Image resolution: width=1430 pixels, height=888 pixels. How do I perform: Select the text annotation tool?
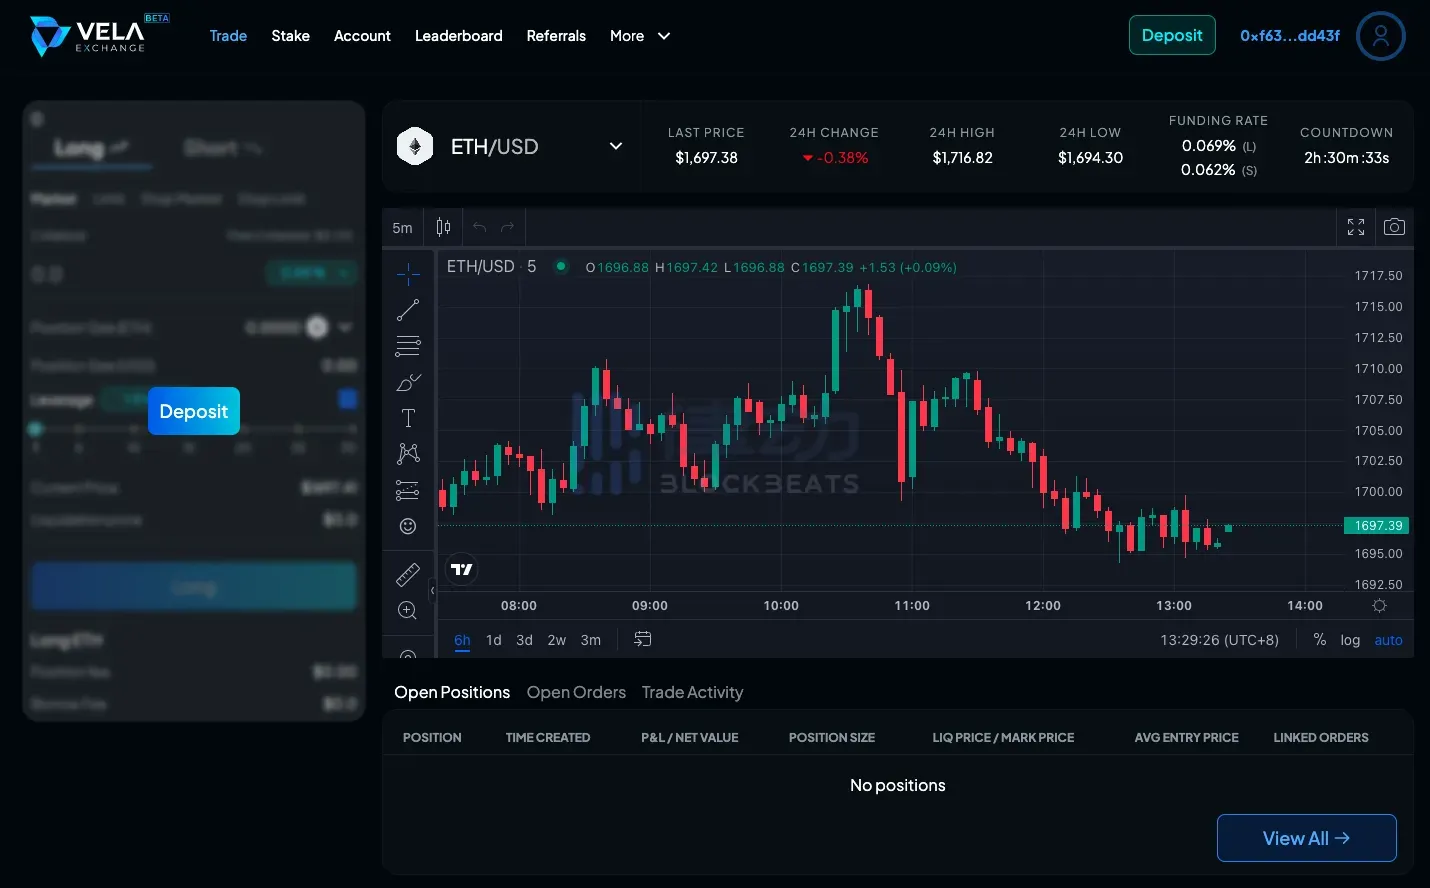408,418
